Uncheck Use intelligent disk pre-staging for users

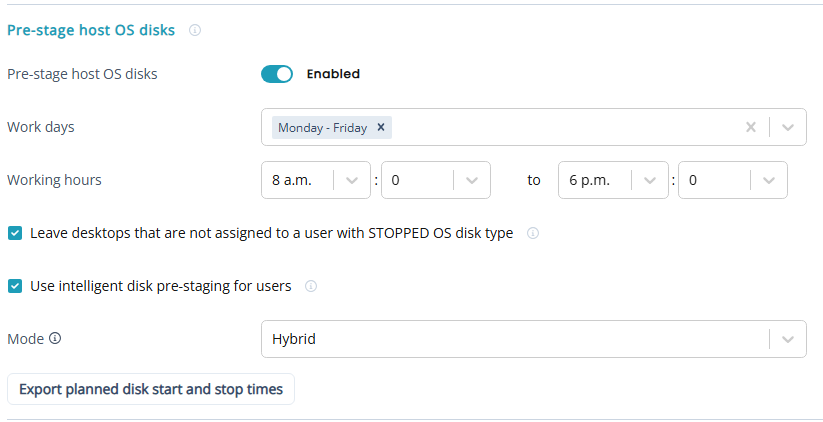(x=15, y=286)
